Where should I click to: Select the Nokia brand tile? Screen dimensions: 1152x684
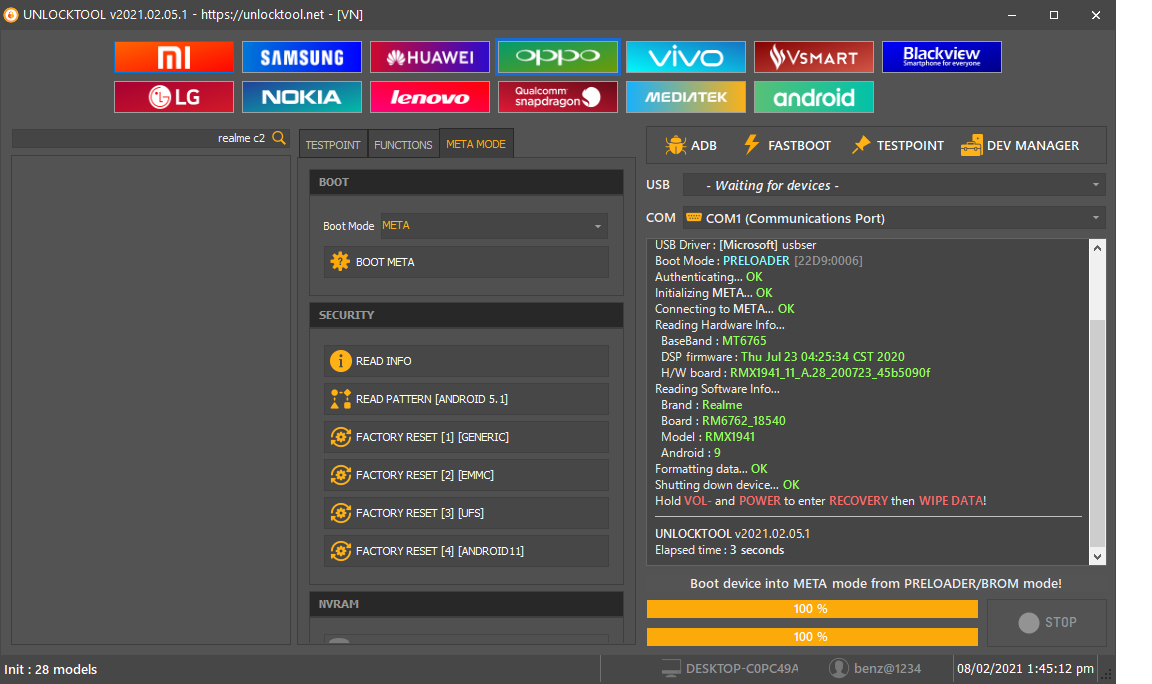(x=302, y=97)
